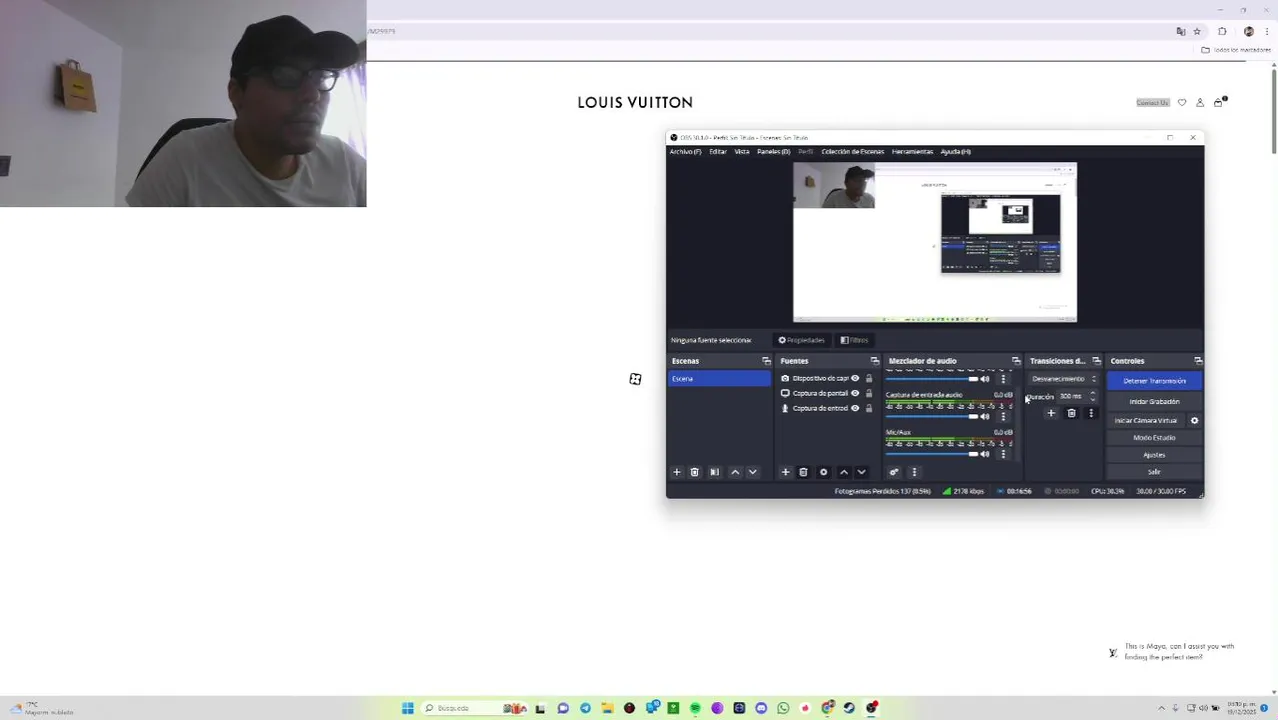1278x720 pixels.
Task: Lock the Dispositivo de captura source
Action: click(x=869, y=379)
